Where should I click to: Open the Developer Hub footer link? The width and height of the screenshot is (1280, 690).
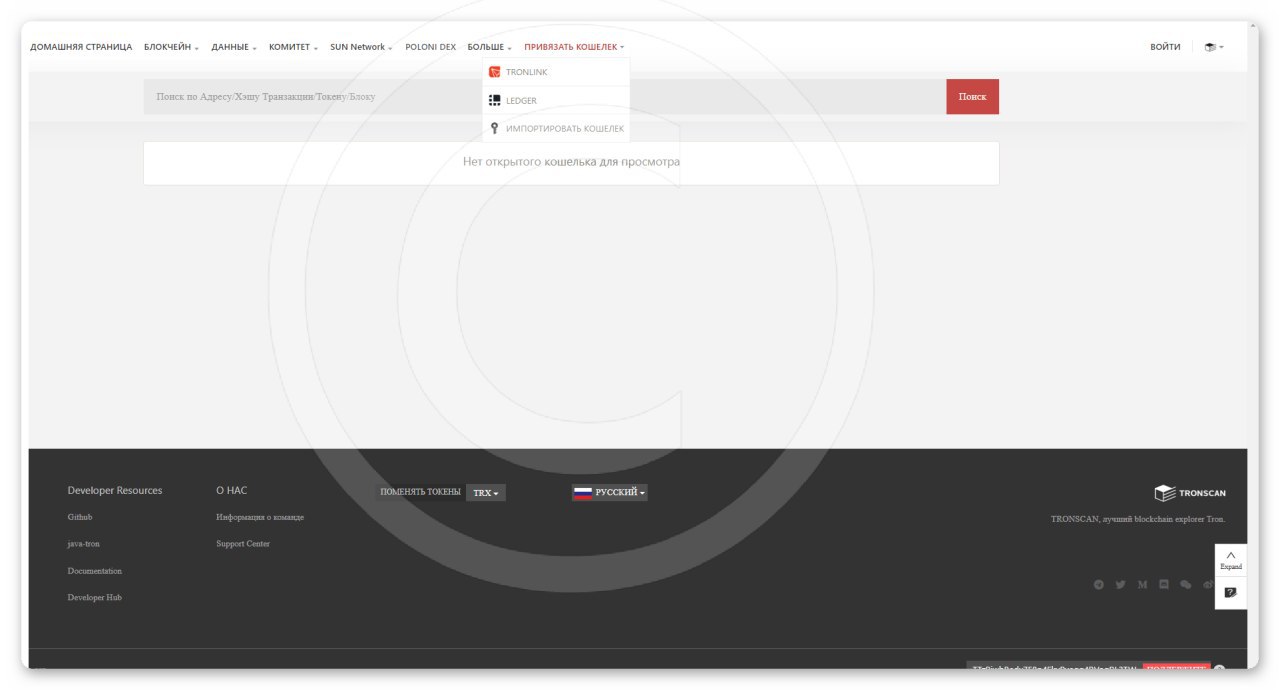[95, 597]
